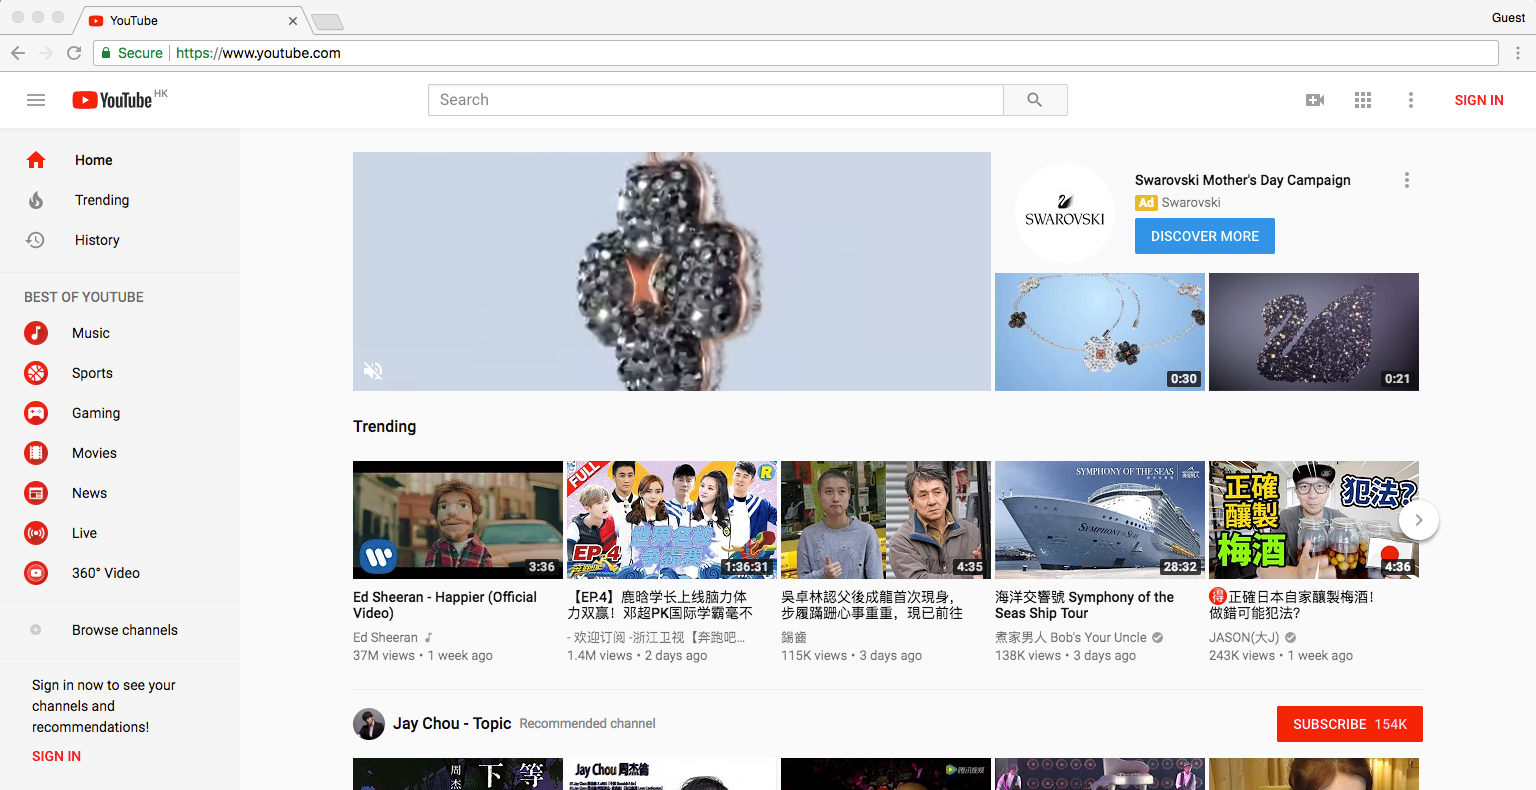Open the YouTube apps grid
1536x790 pixels.
pyautogui.click(x=1363, y=100)
